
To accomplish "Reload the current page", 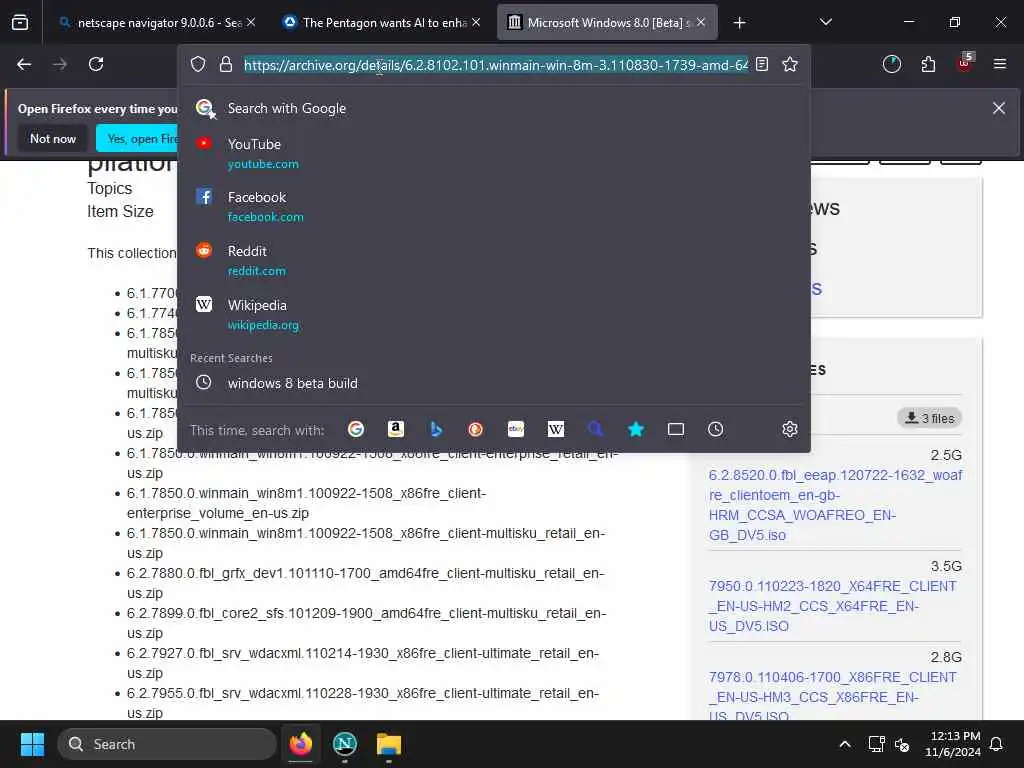I will [96, 64].
